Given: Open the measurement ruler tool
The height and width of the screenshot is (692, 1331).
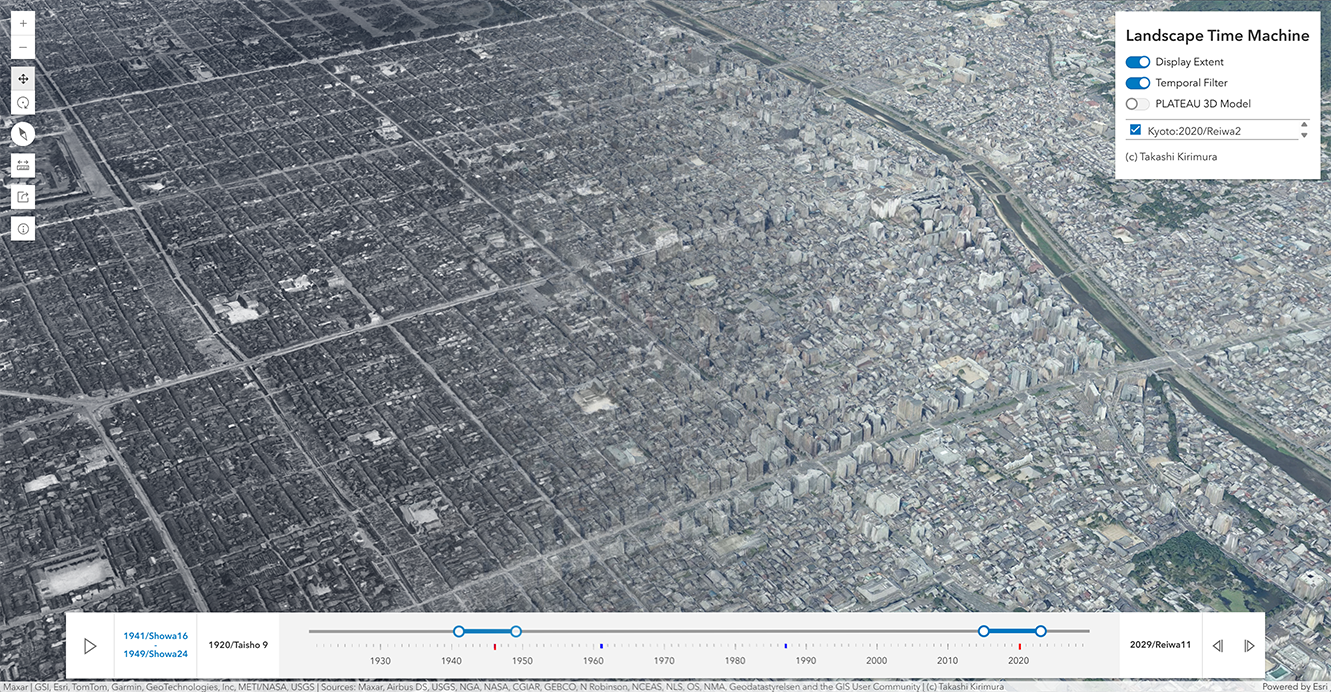Looking at the screenshot, I should click(23, 165).
